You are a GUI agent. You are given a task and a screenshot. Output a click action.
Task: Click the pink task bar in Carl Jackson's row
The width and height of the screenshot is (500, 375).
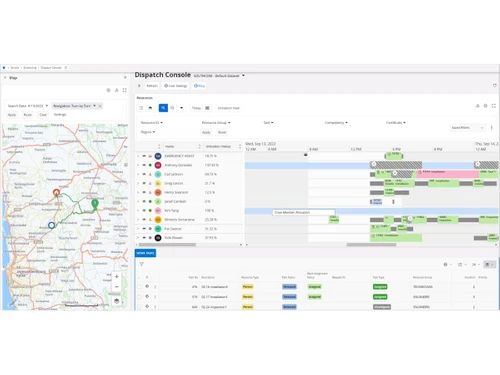pos(447,173)
